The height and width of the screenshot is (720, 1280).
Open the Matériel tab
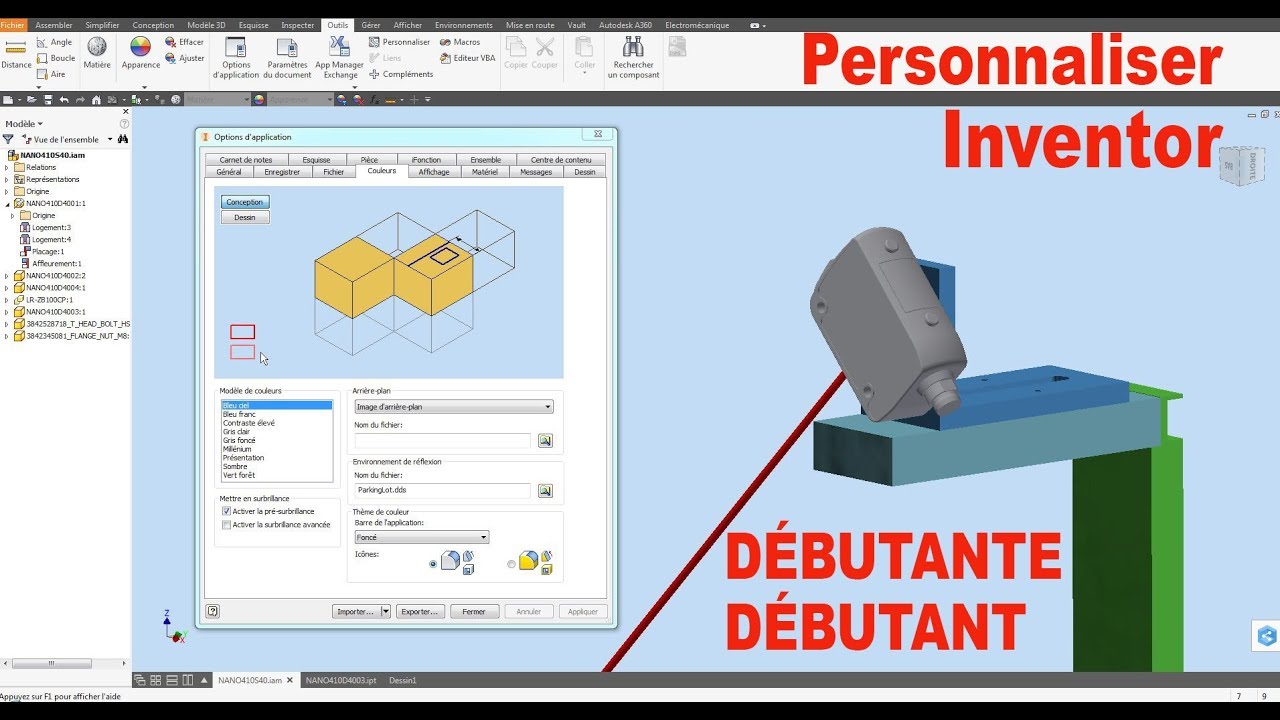click(485, 172)
